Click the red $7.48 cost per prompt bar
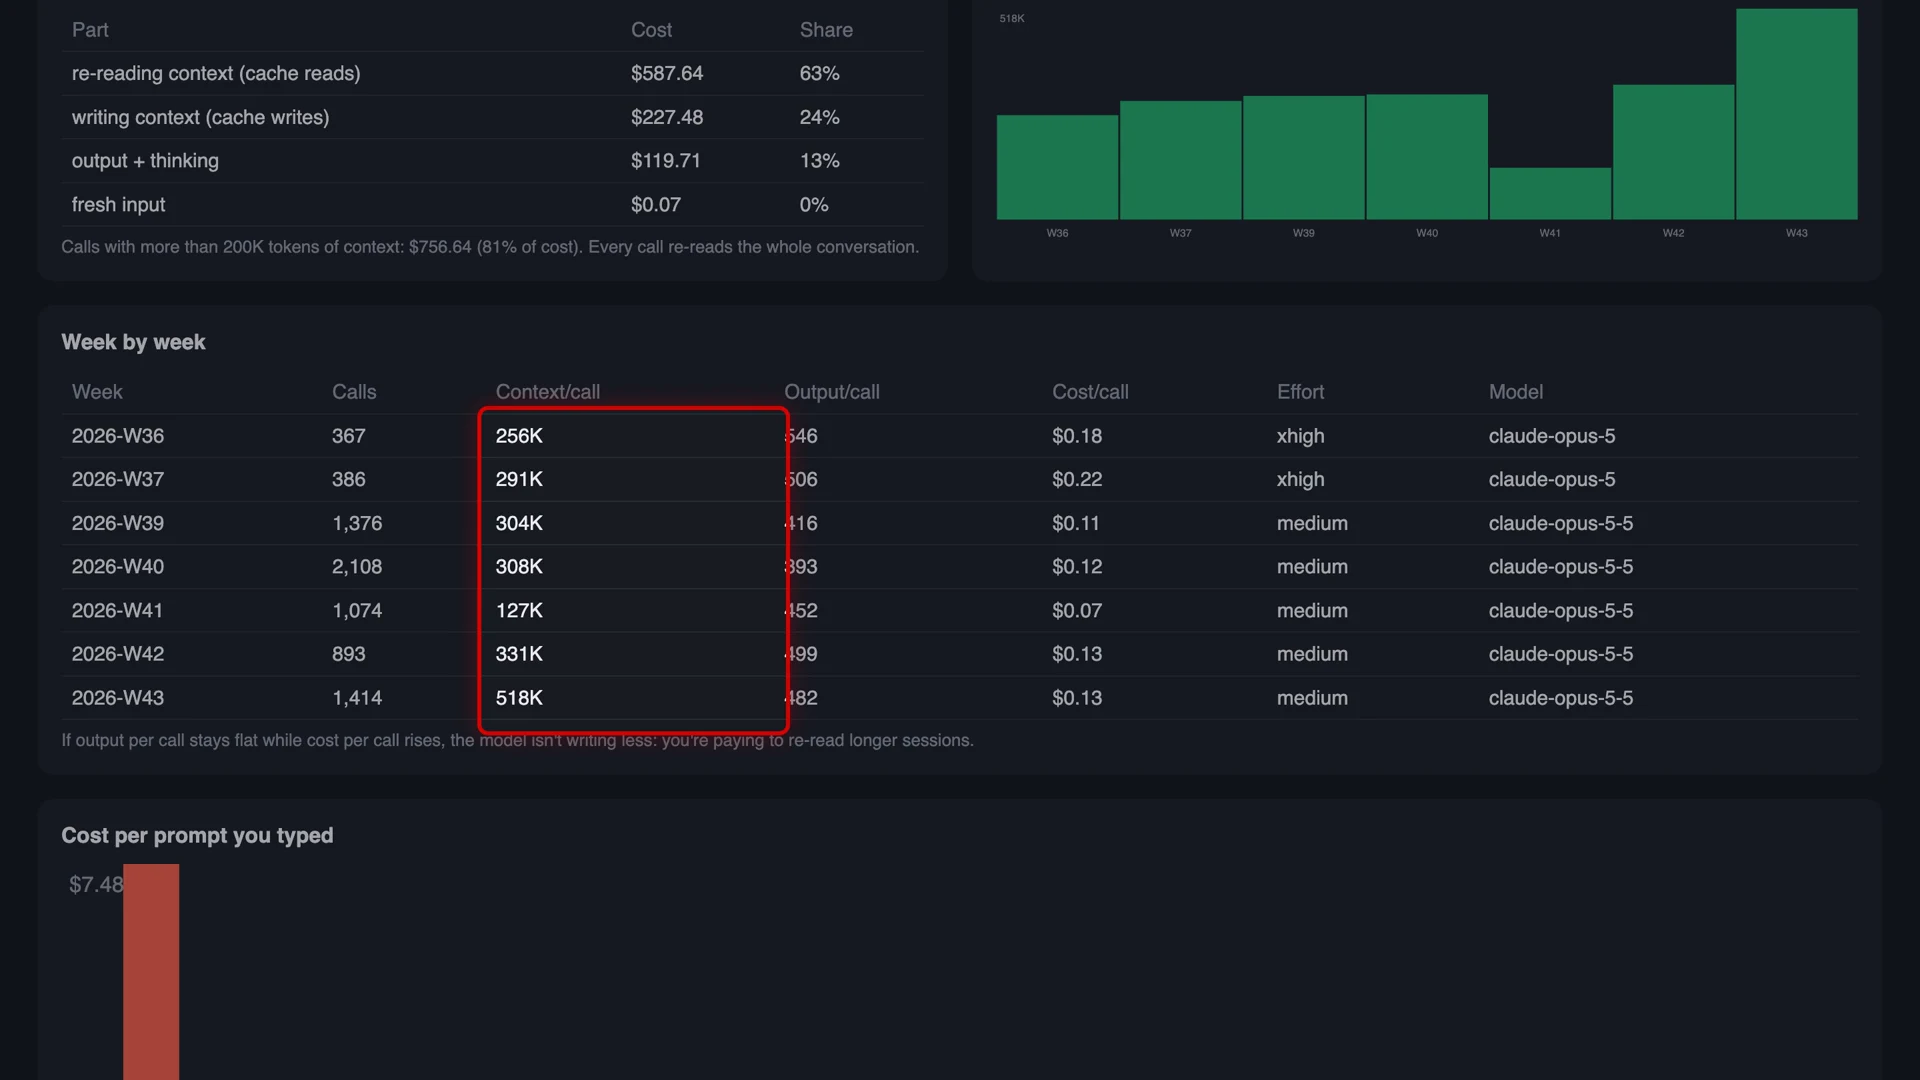 click(151, 972)
